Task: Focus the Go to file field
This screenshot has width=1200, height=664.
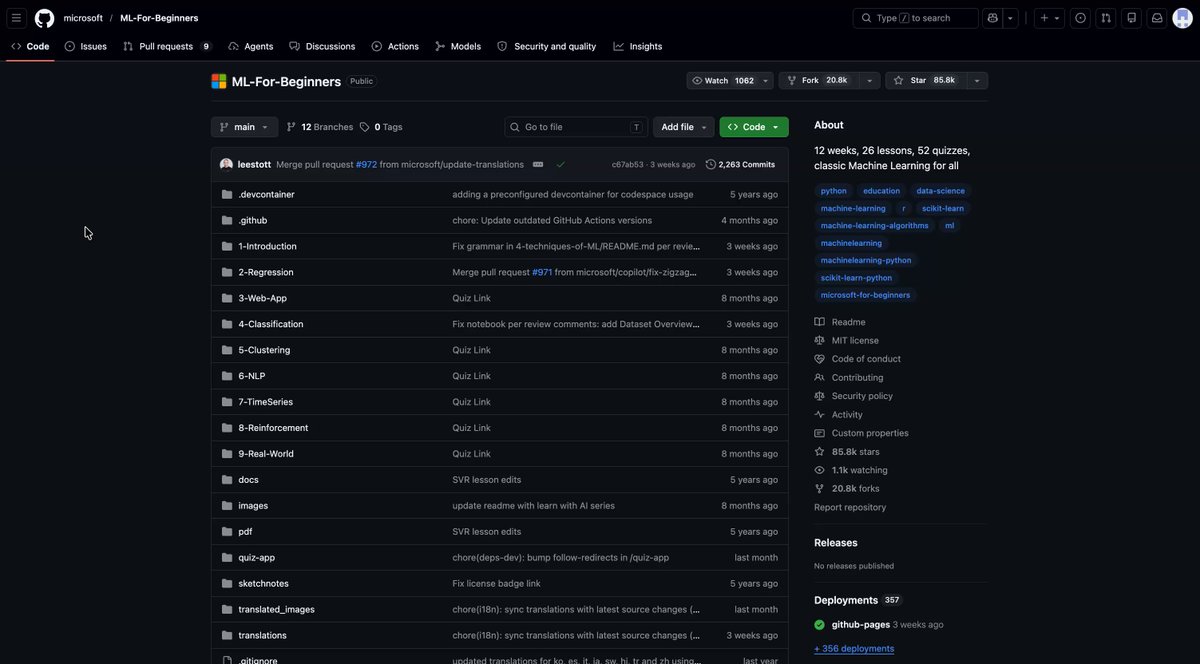Action: pyautogui.click(x=576, y=127)
